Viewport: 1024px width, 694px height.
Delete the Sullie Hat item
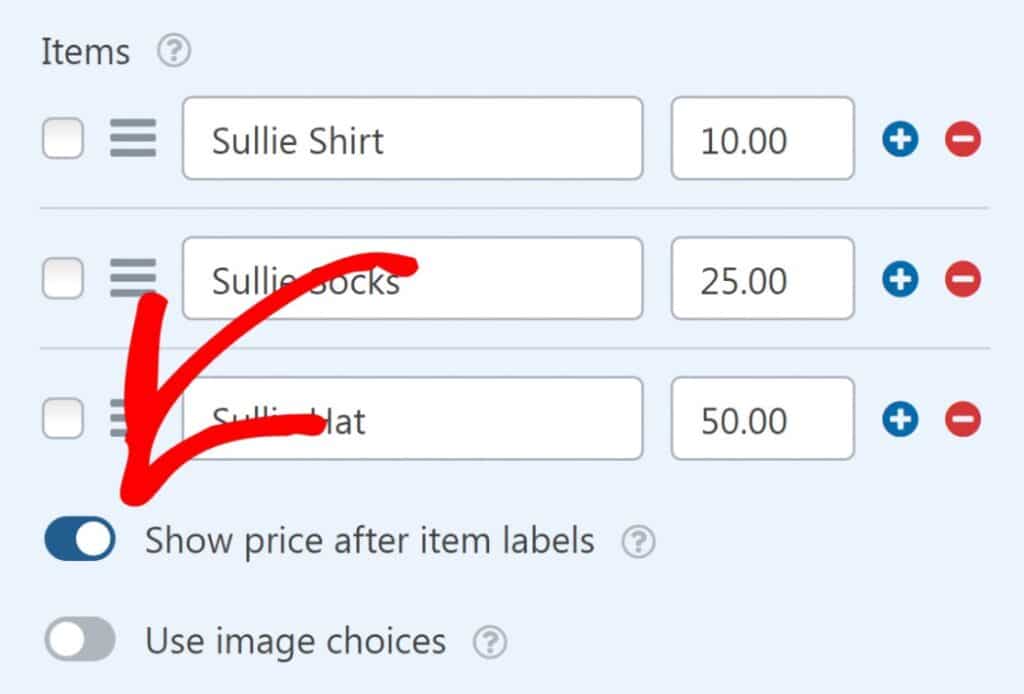pyautogui.click(x=961, y=419)
